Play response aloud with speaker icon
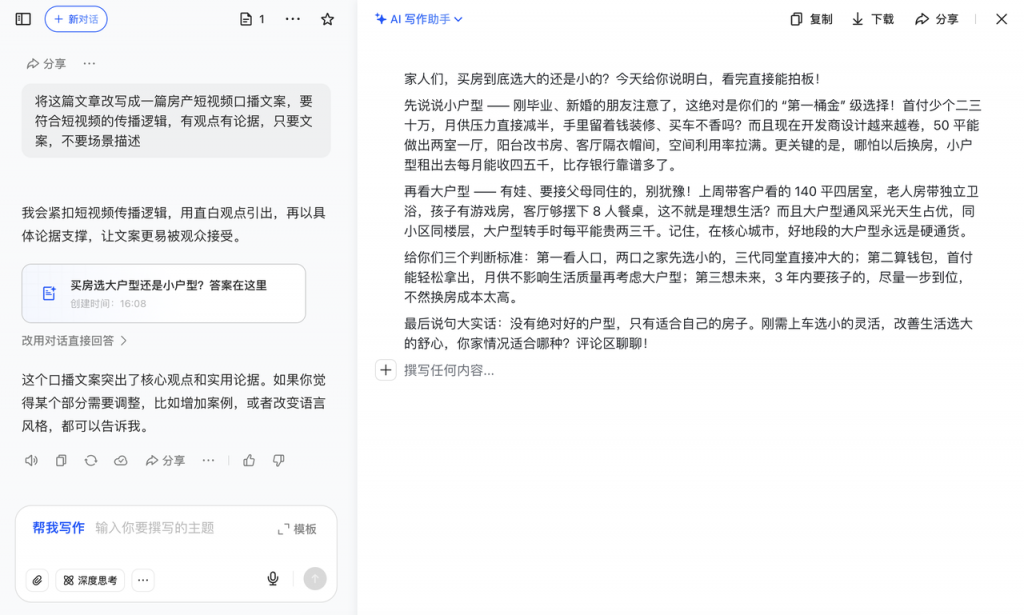1024x615 pixels. (x=31, y=460)
